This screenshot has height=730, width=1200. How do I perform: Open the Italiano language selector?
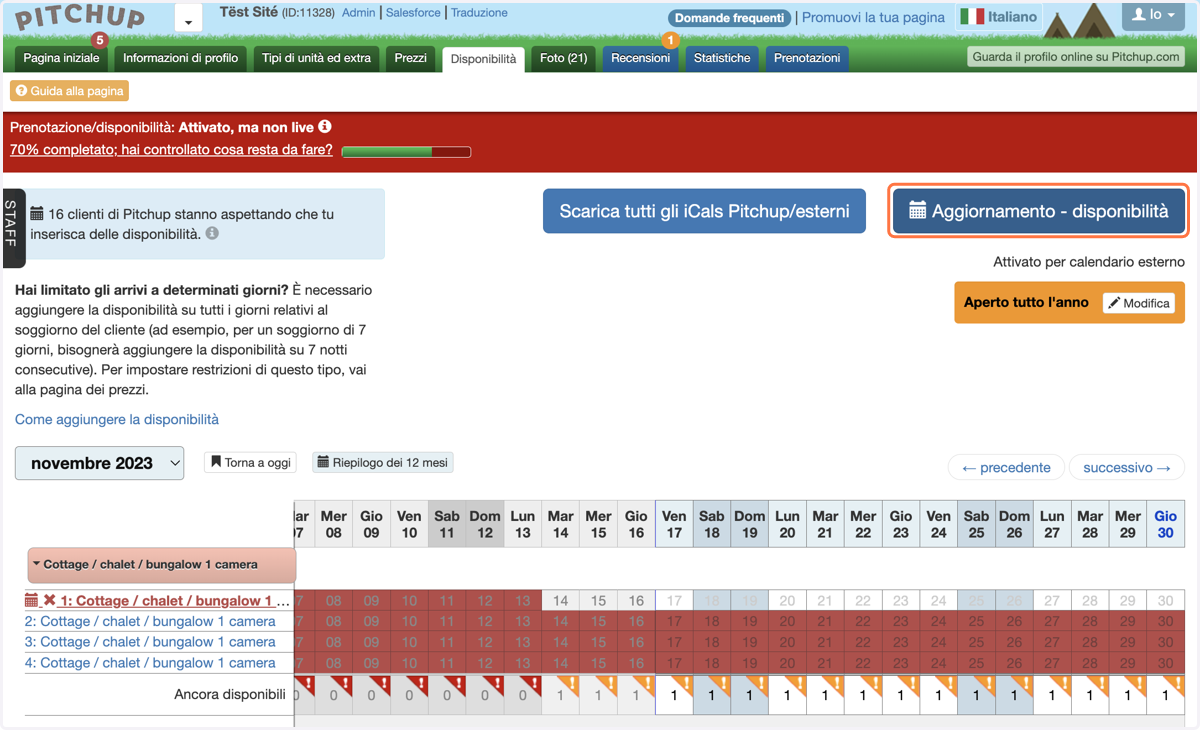(x=998, y=17)
